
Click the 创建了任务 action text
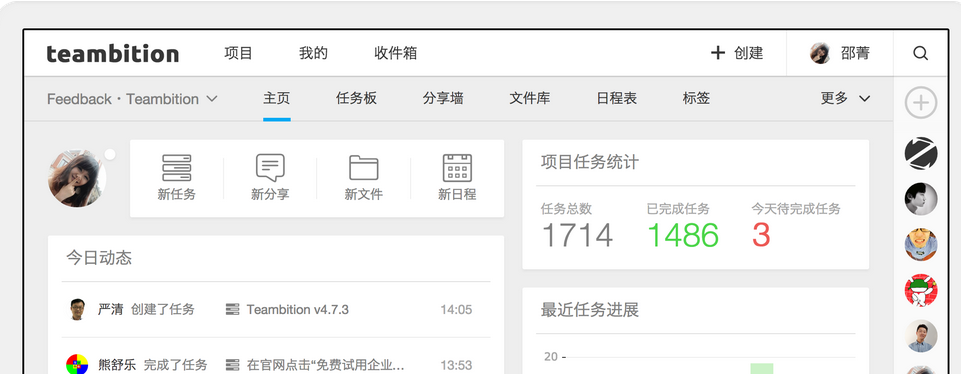coord(162,310)
